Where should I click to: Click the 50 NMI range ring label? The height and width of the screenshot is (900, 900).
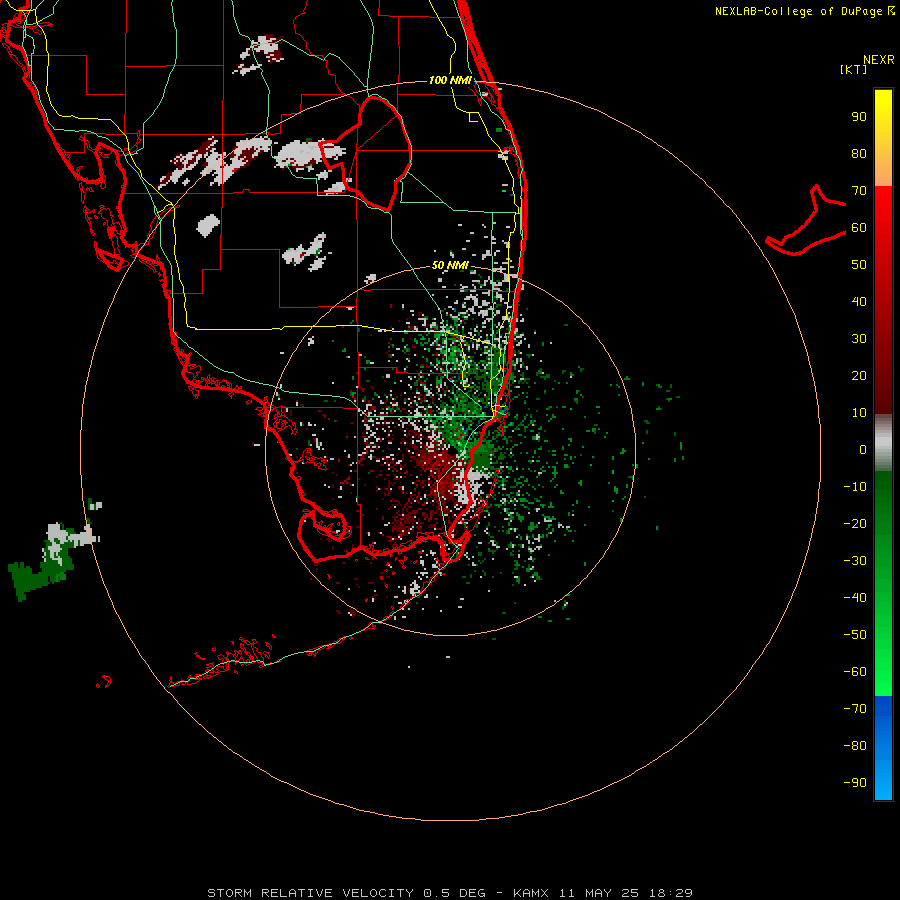pos(450,265)
